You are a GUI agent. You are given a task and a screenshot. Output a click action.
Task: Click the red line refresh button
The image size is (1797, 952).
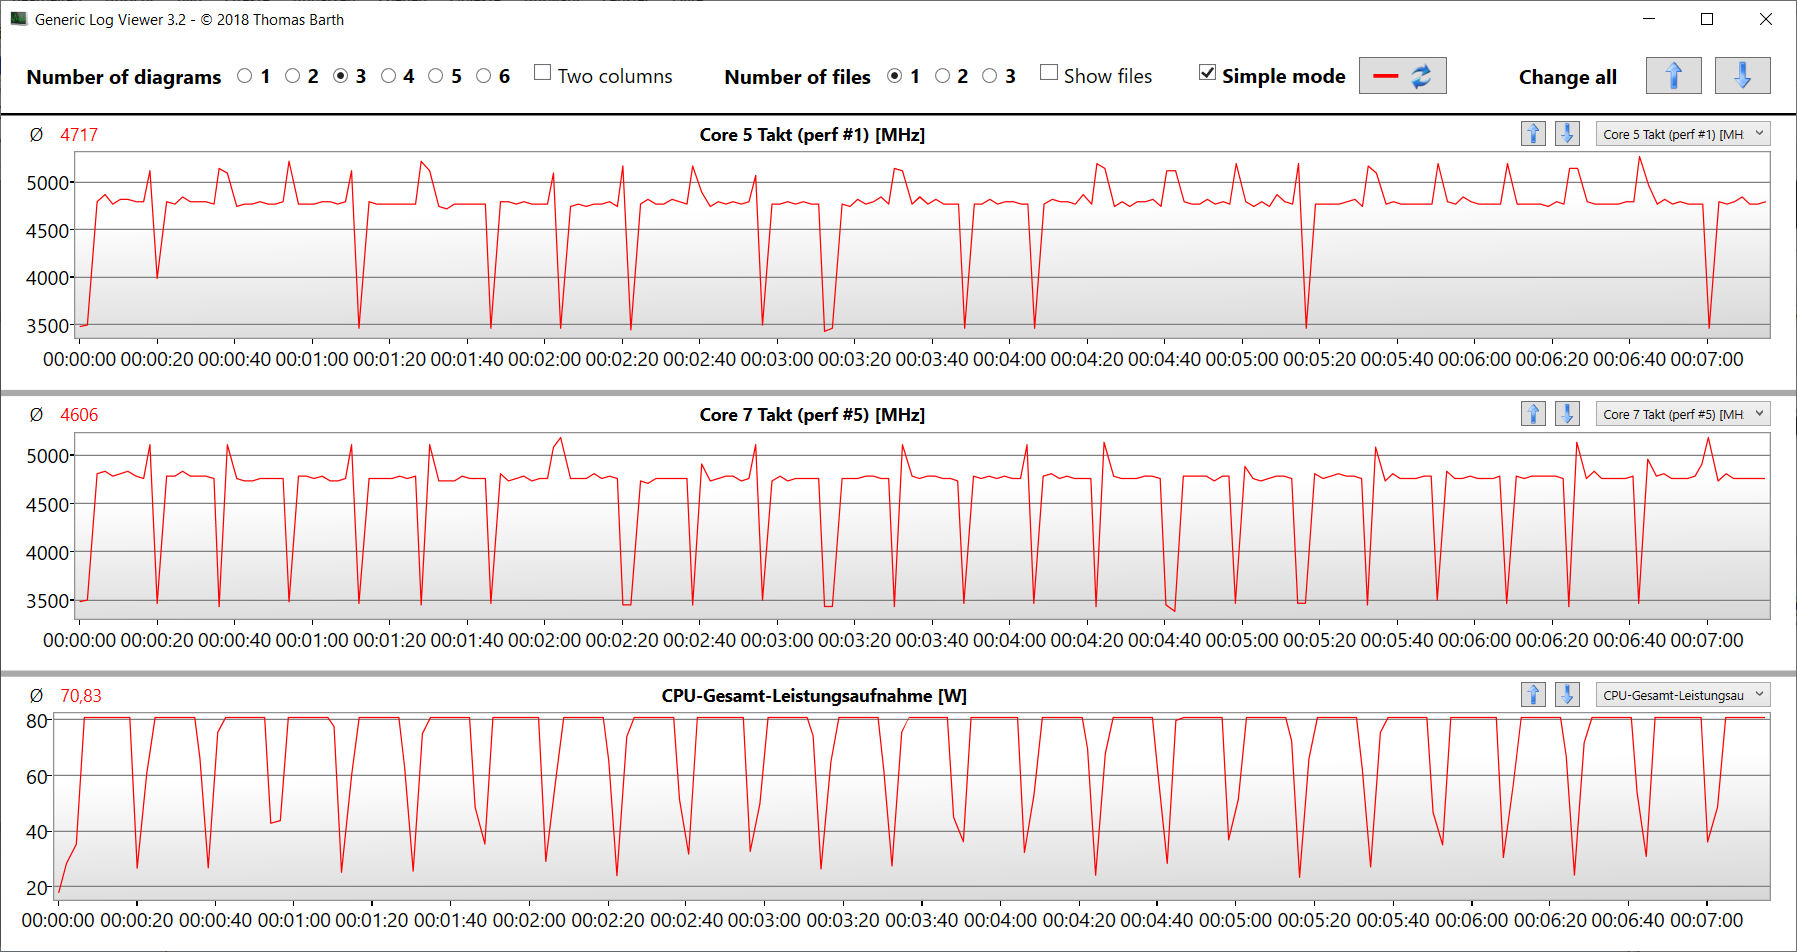point(1402,76)
